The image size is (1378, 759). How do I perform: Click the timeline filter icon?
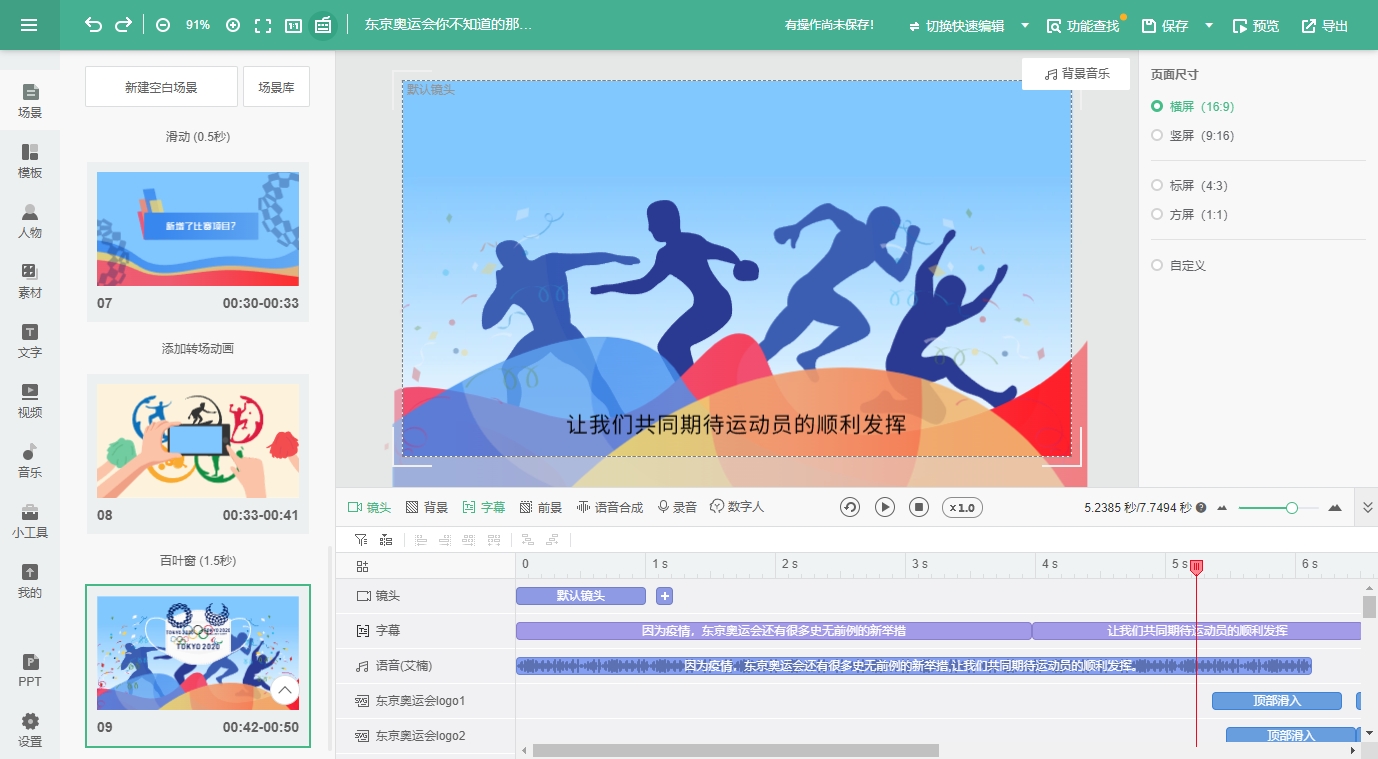361,540
